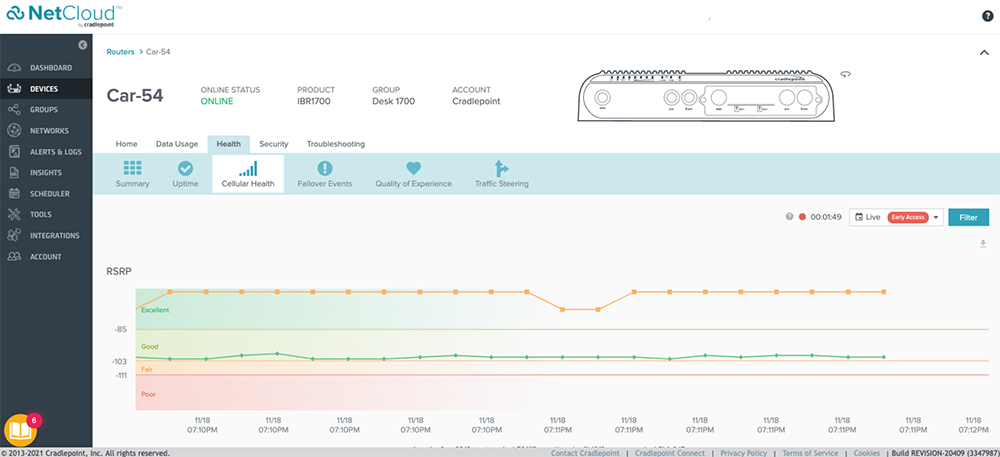Expand the Live time range dropdown
Screen dimensions: 1000x457
pyautogui.click(x=937, y=217)
